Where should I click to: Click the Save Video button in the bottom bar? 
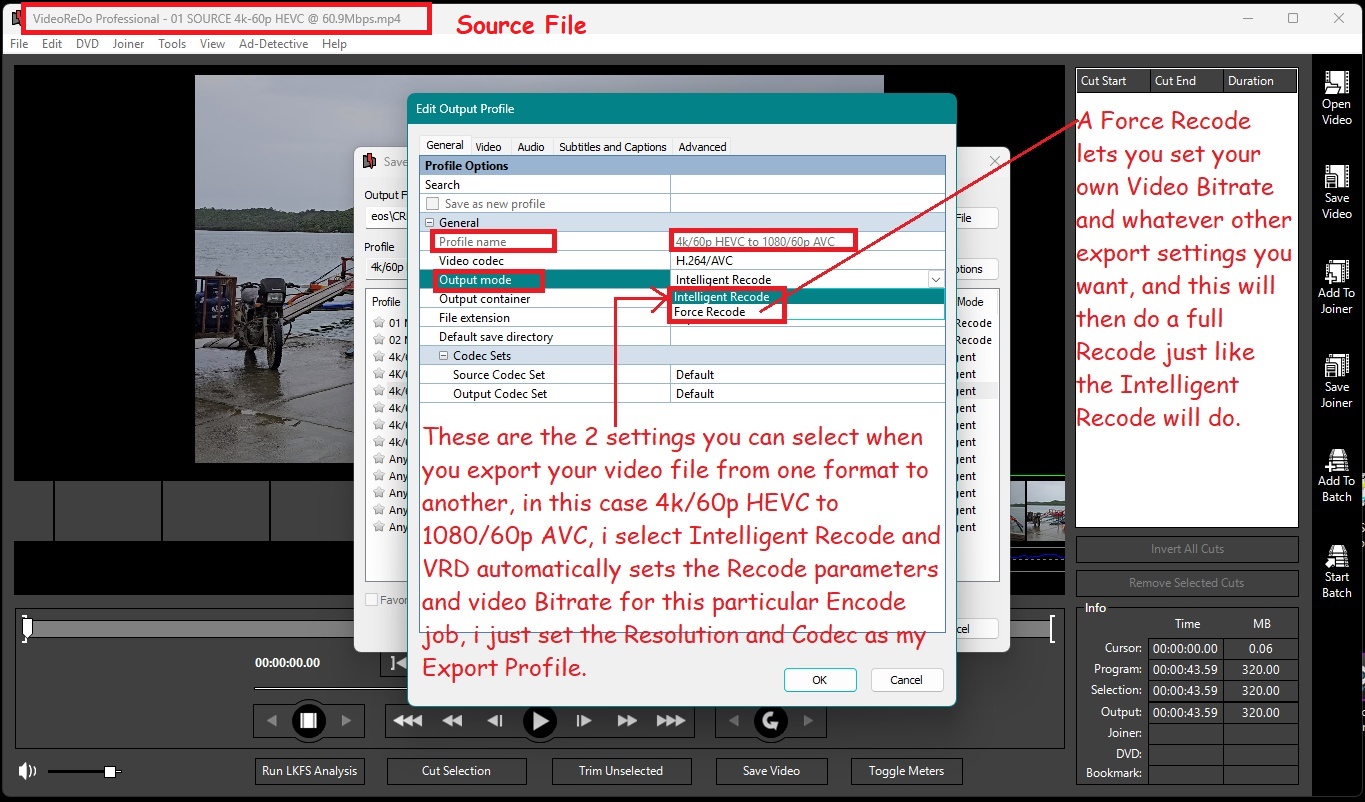770,771
